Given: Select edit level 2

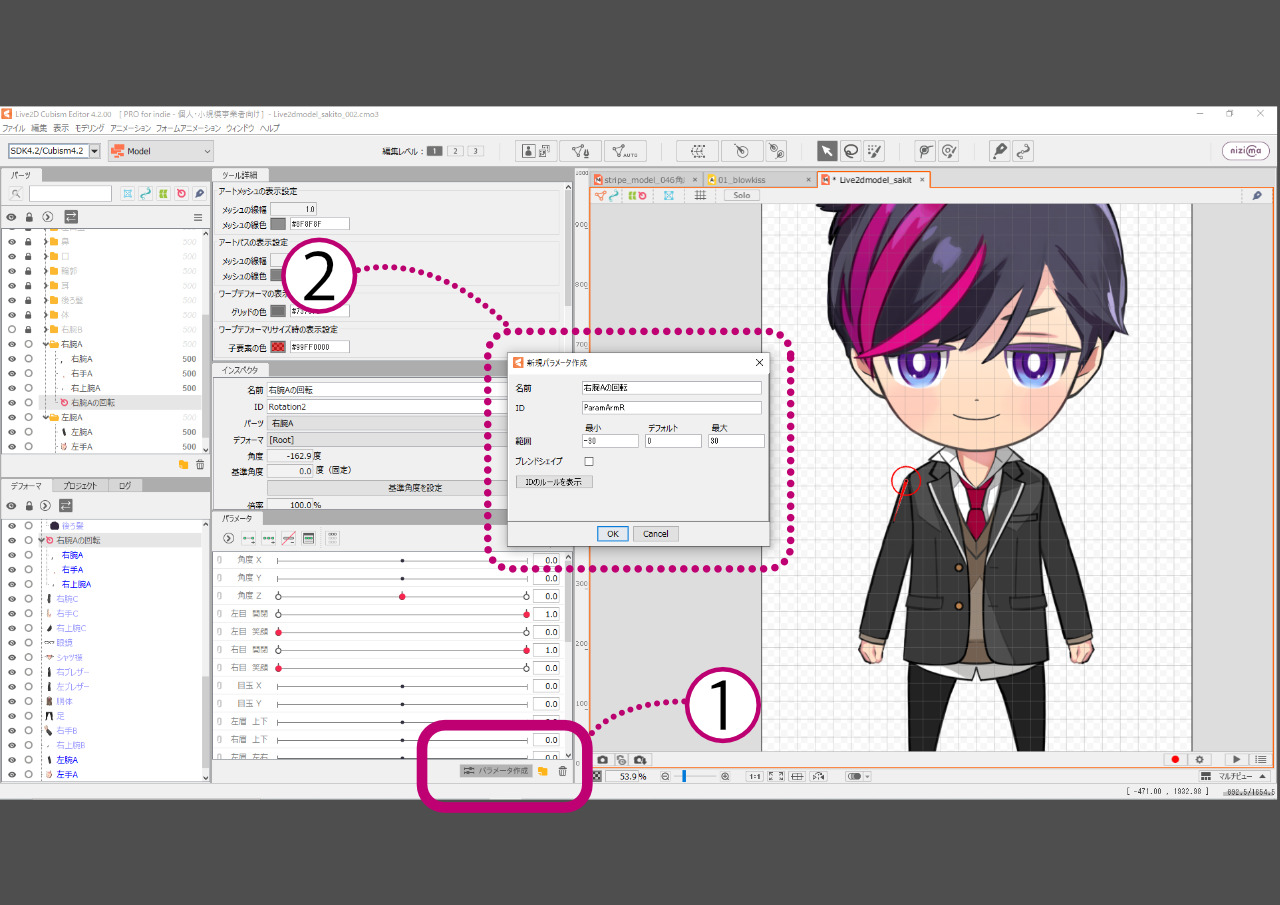Looking at the screenshot, I should point(455,151).
